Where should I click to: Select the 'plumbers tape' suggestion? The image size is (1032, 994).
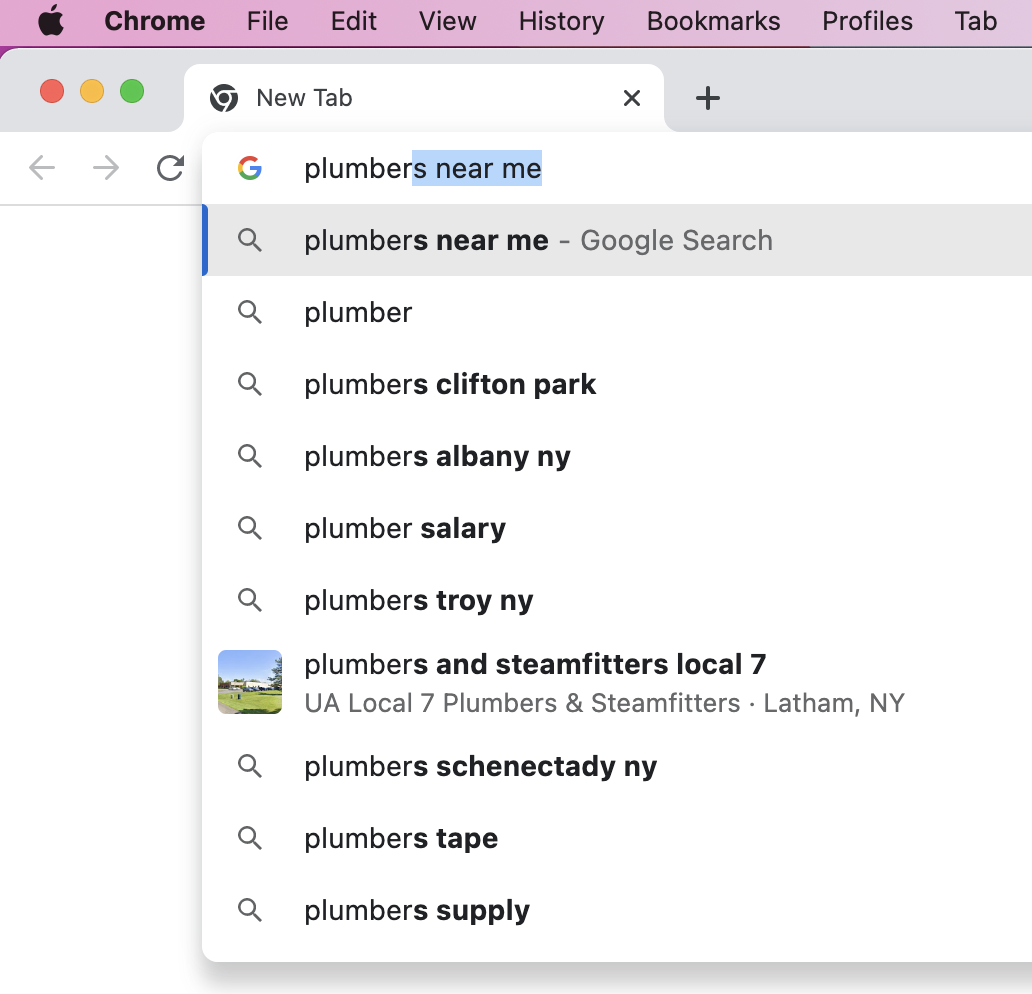(401, 839)
